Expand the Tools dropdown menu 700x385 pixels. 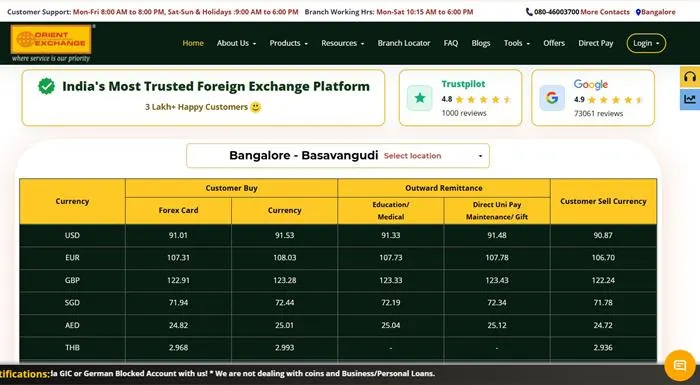coord(517,43)
